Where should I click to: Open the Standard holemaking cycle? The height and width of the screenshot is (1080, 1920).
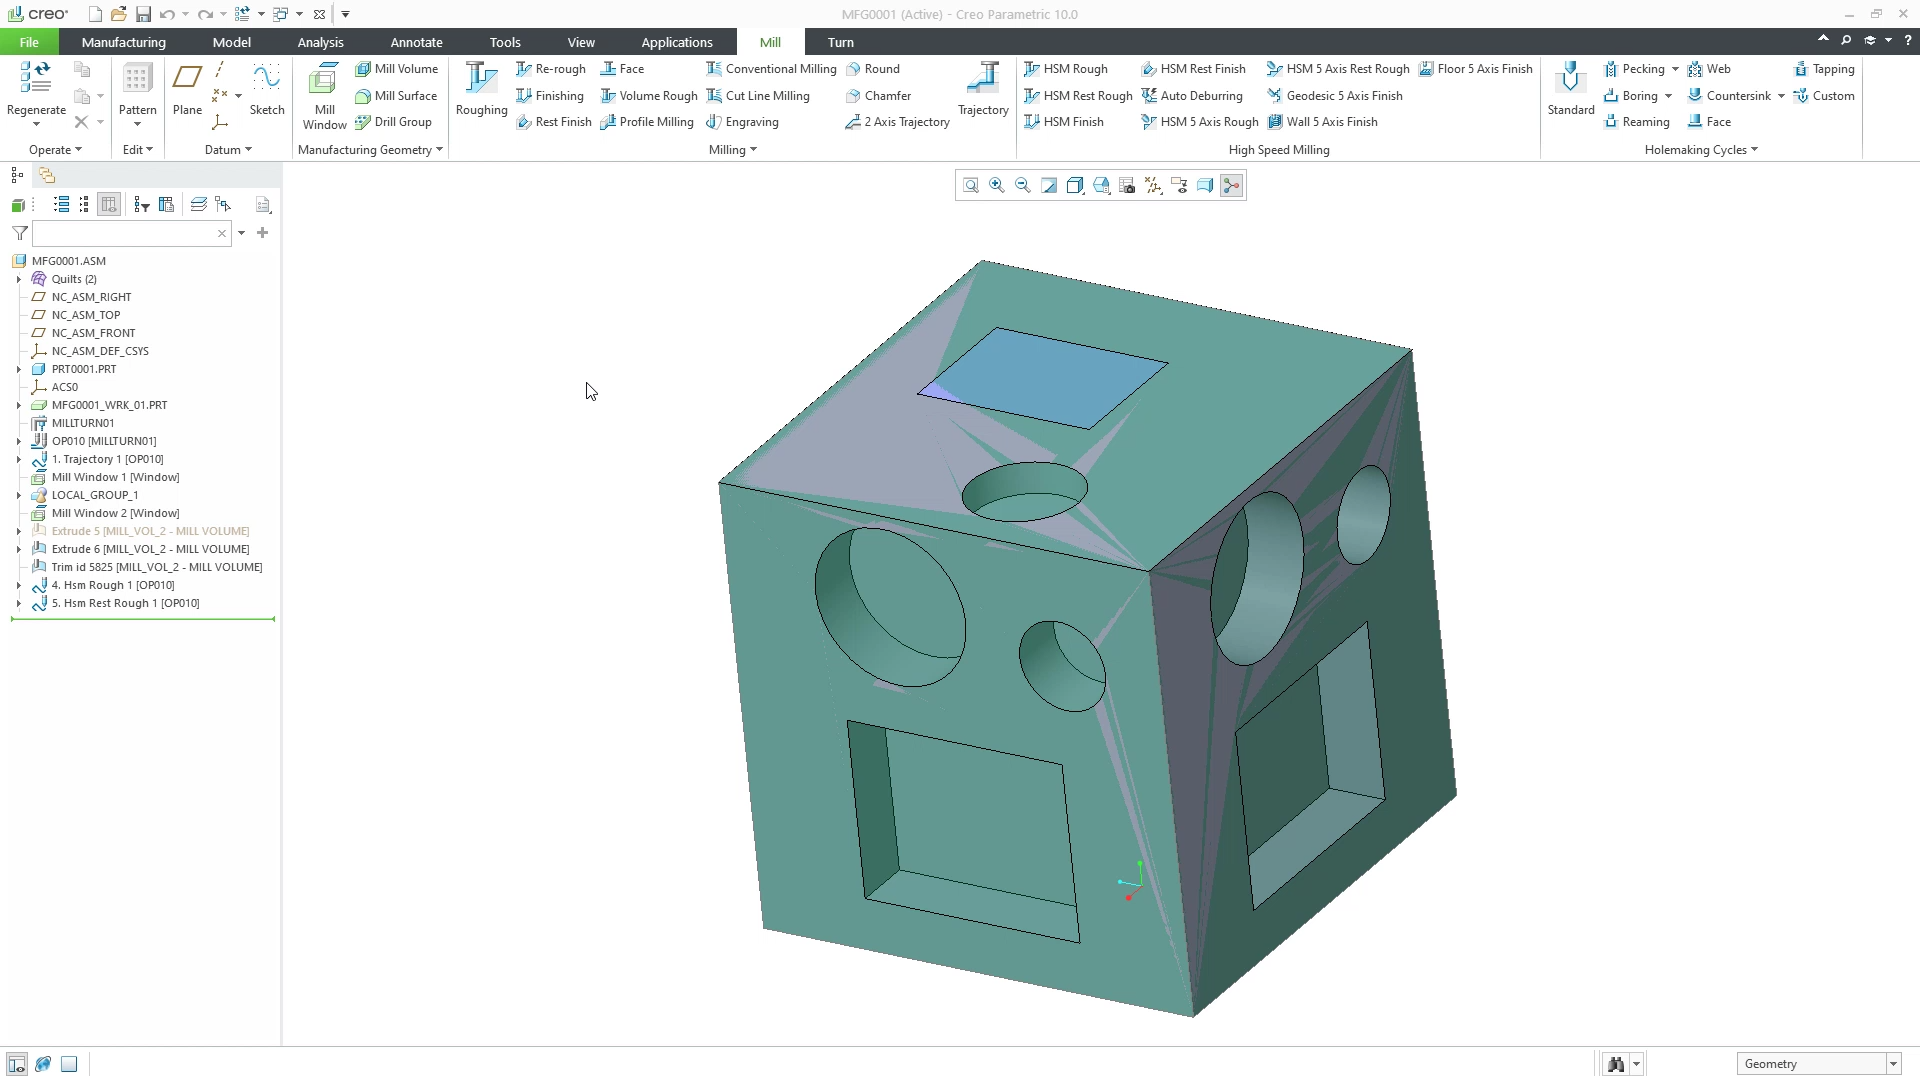point(1569,92)
